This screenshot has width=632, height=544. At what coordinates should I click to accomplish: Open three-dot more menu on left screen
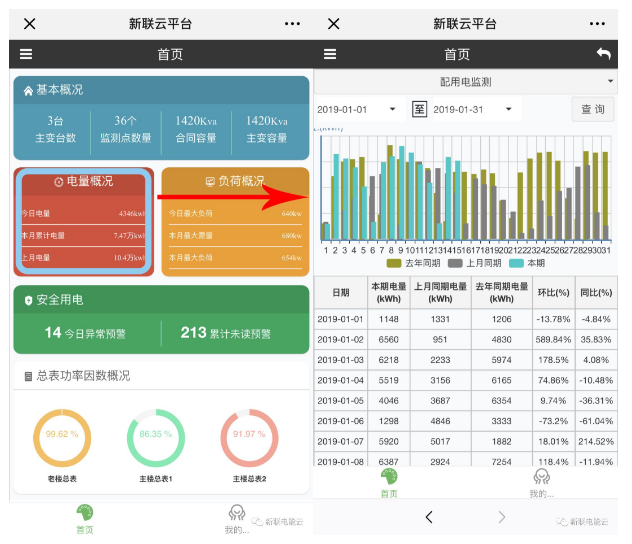[x=291, y=23]
